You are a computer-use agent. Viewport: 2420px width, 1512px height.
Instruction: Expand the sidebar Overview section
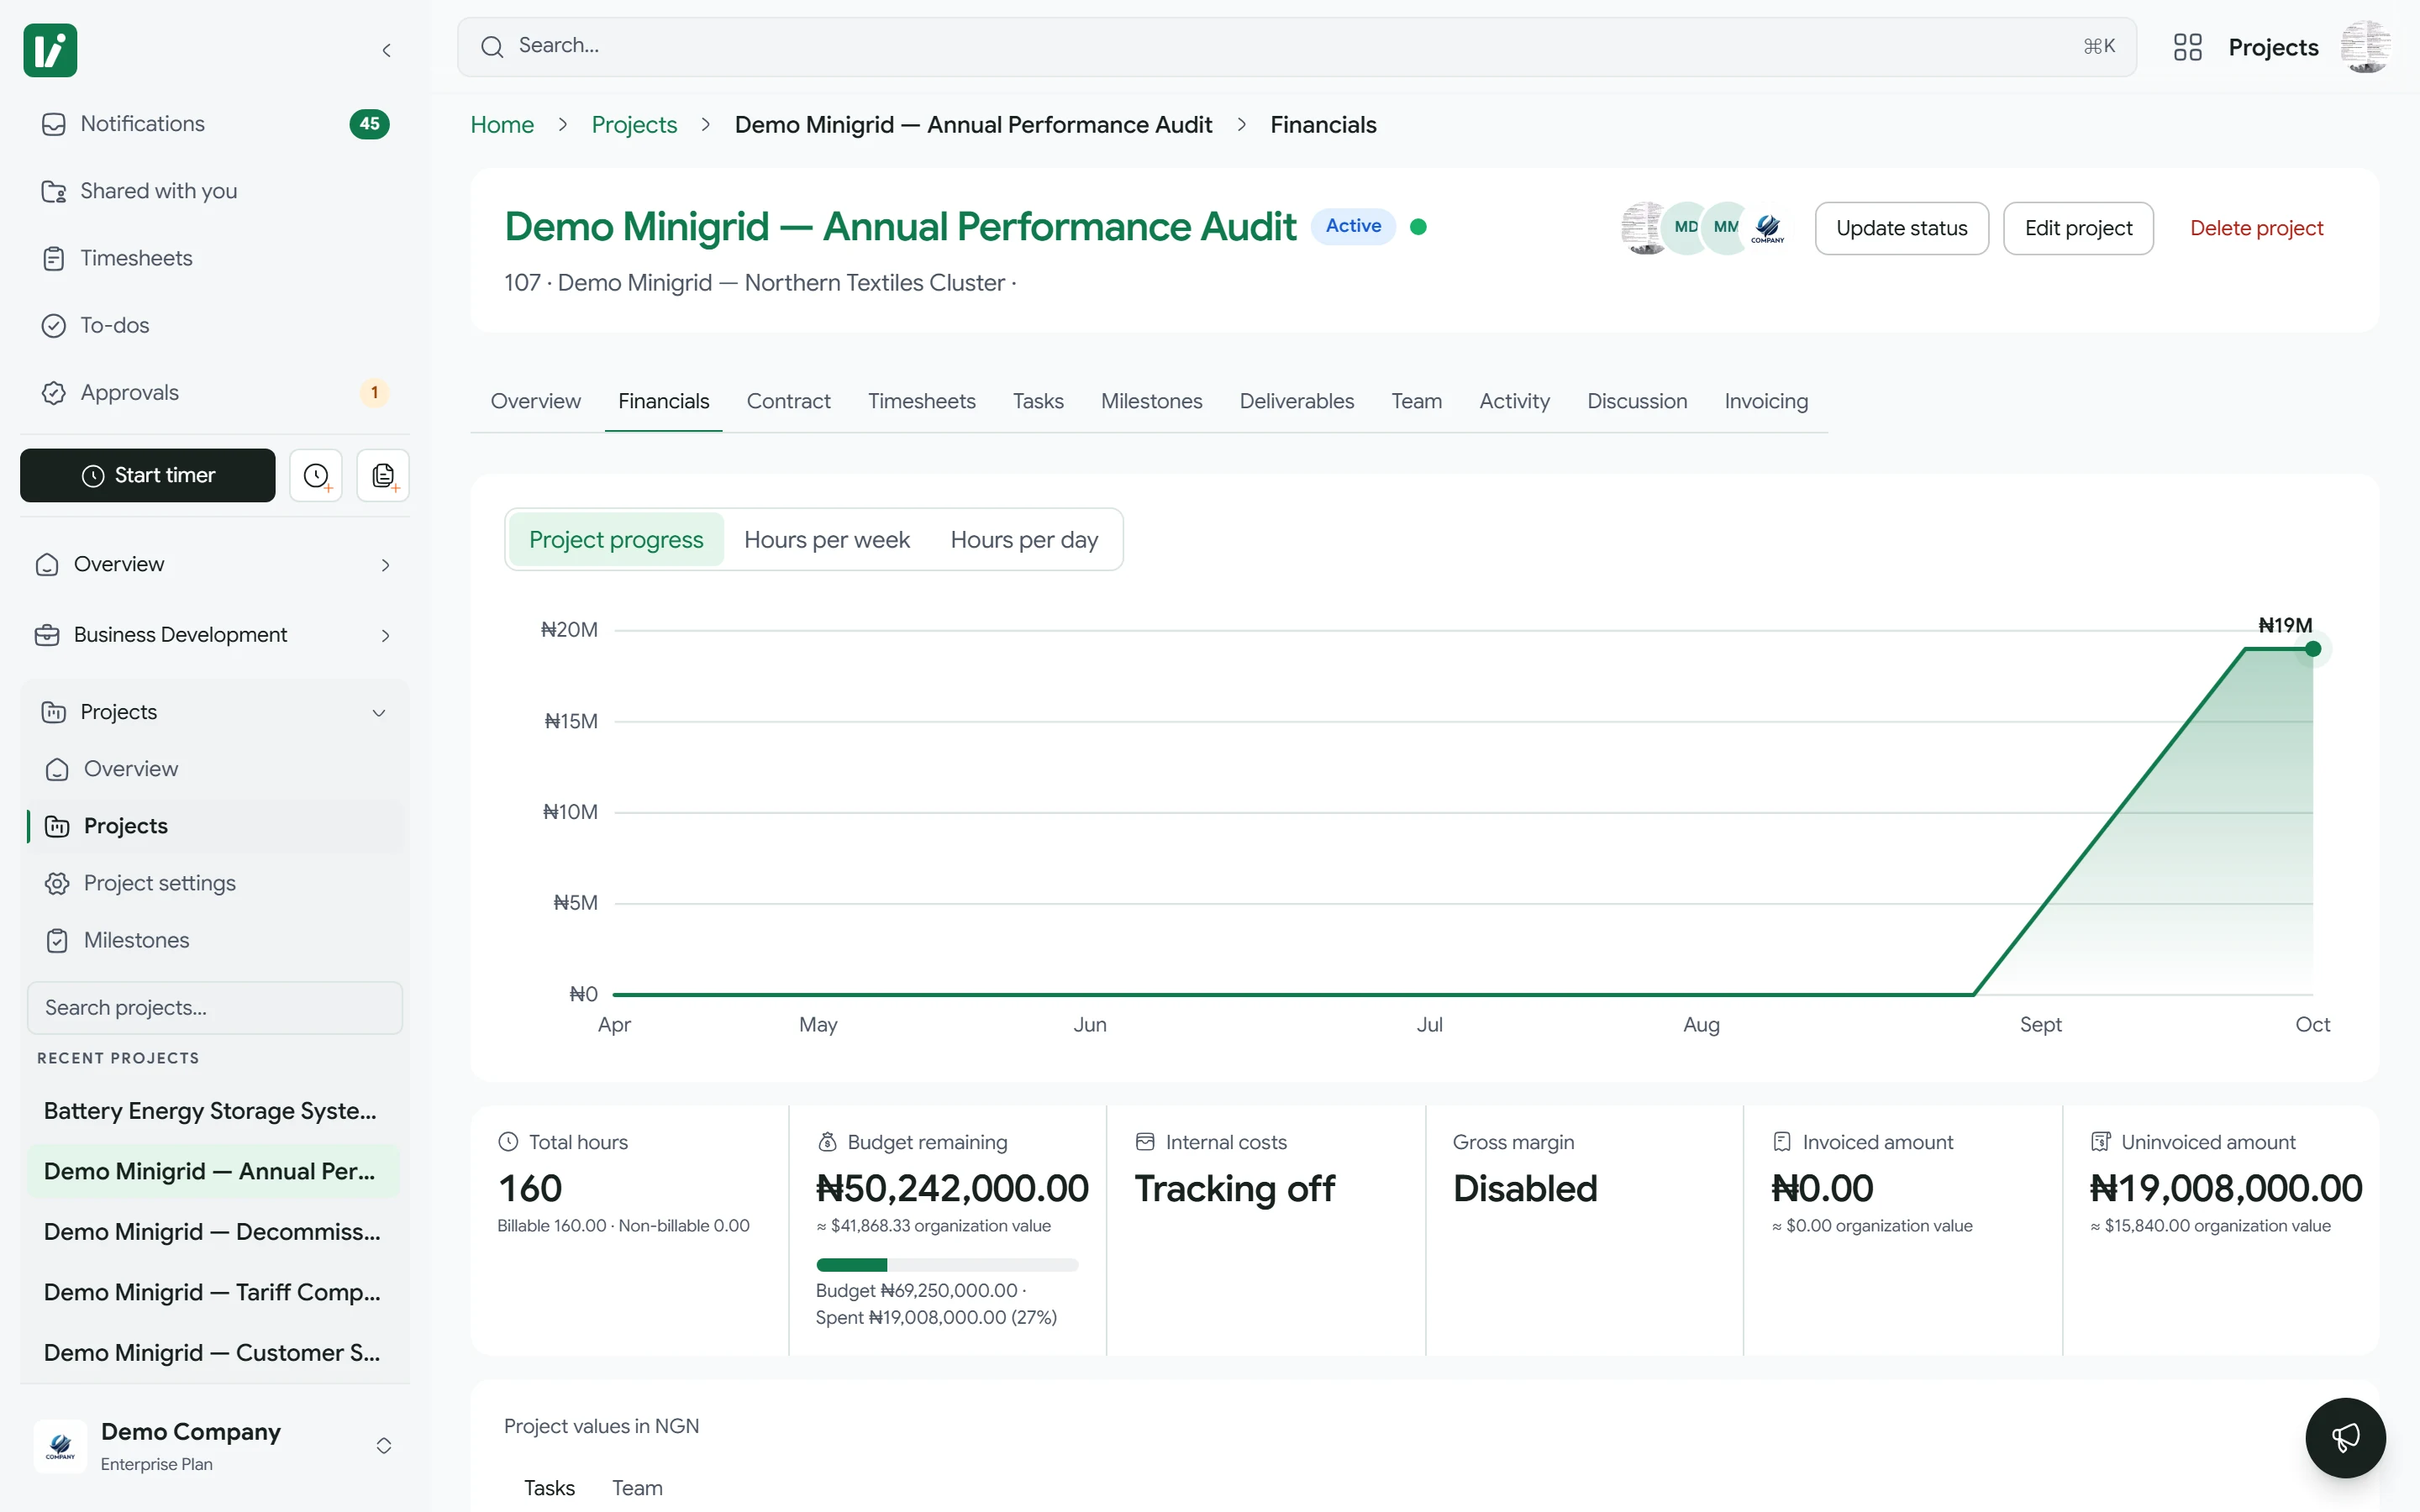pyautogui.click(x=214, y=564)
